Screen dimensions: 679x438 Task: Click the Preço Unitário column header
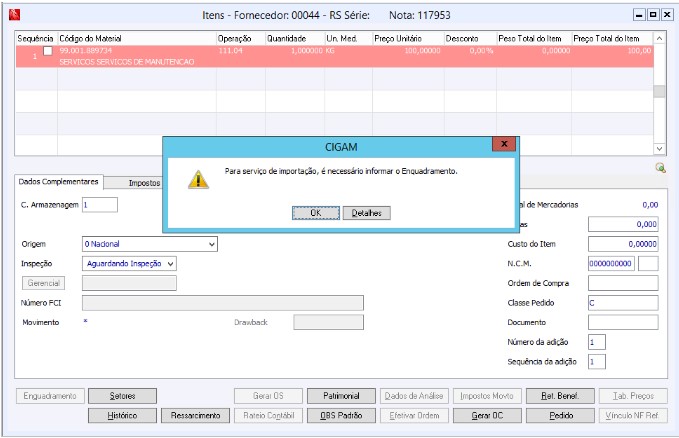[x=408, y=39]
